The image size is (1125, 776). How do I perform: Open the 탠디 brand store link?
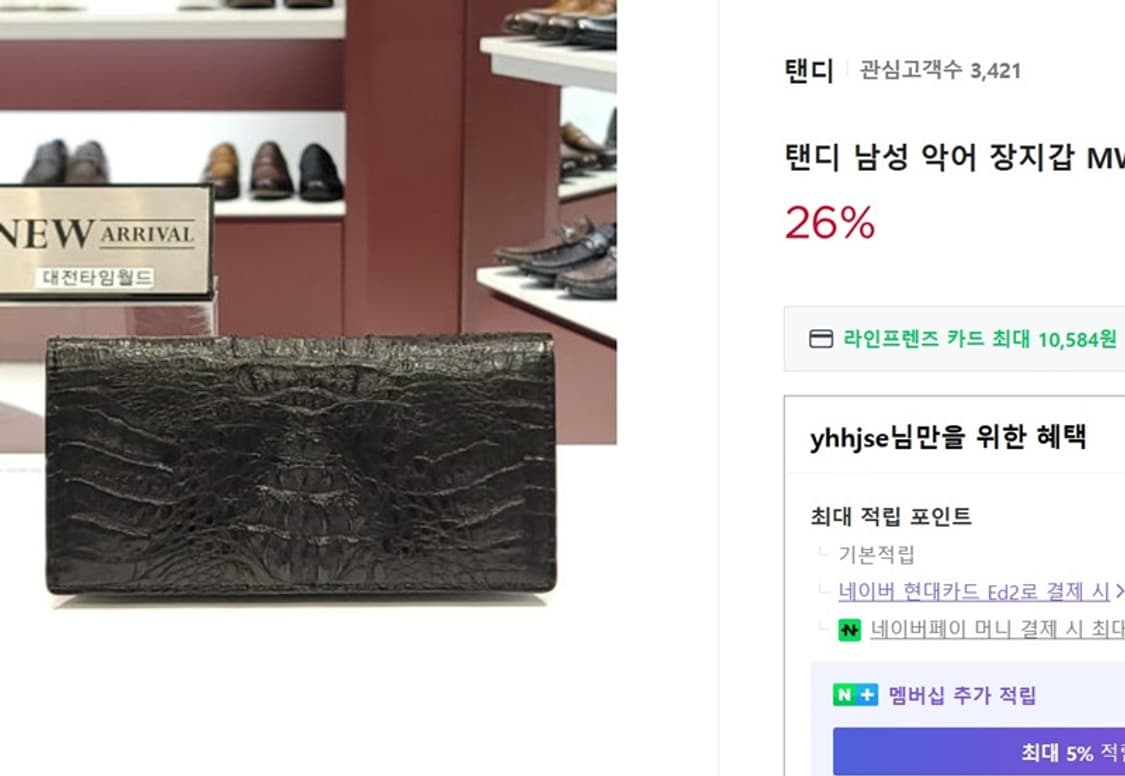(x=809, y=70)
